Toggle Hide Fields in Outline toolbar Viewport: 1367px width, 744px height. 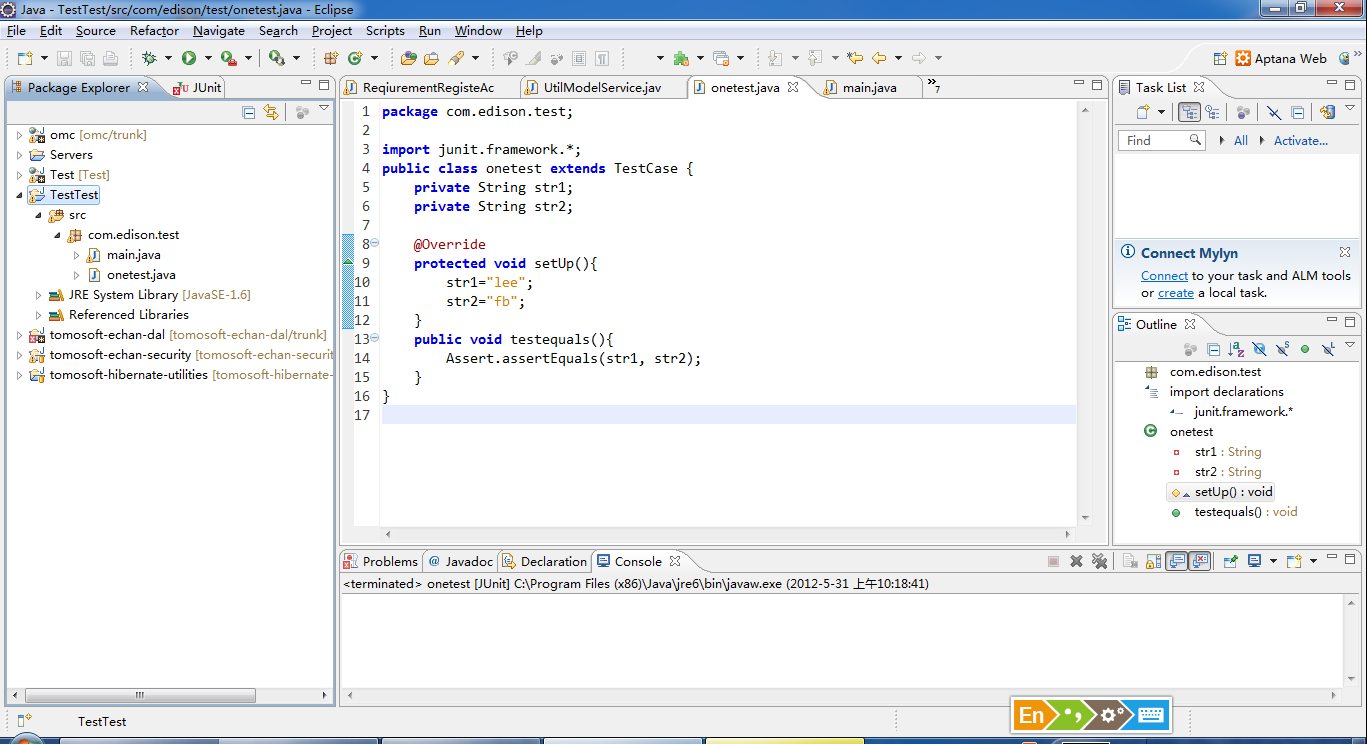tap(1259, 349)
